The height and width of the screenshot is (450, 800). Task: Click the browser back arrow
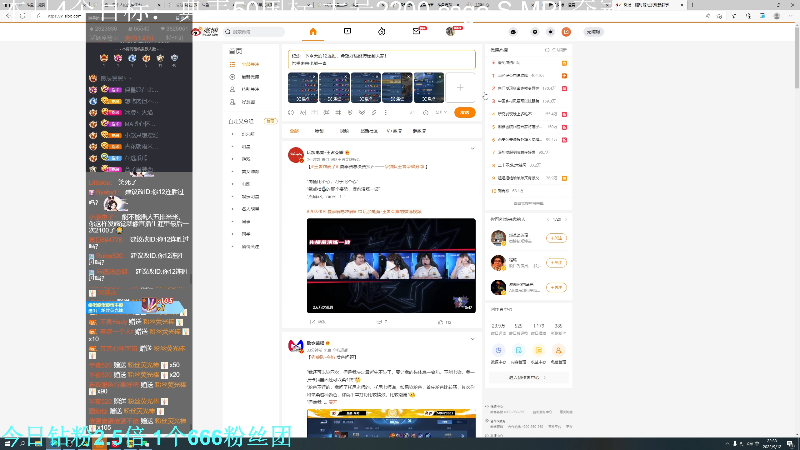point(8,16)
